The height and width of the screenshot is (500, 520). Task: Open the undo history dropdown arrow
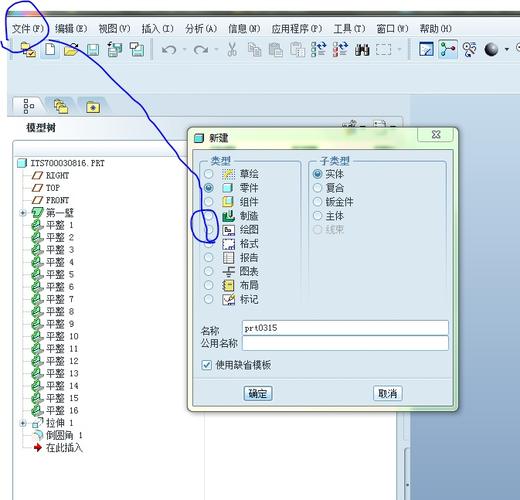[x=184, y=50]
